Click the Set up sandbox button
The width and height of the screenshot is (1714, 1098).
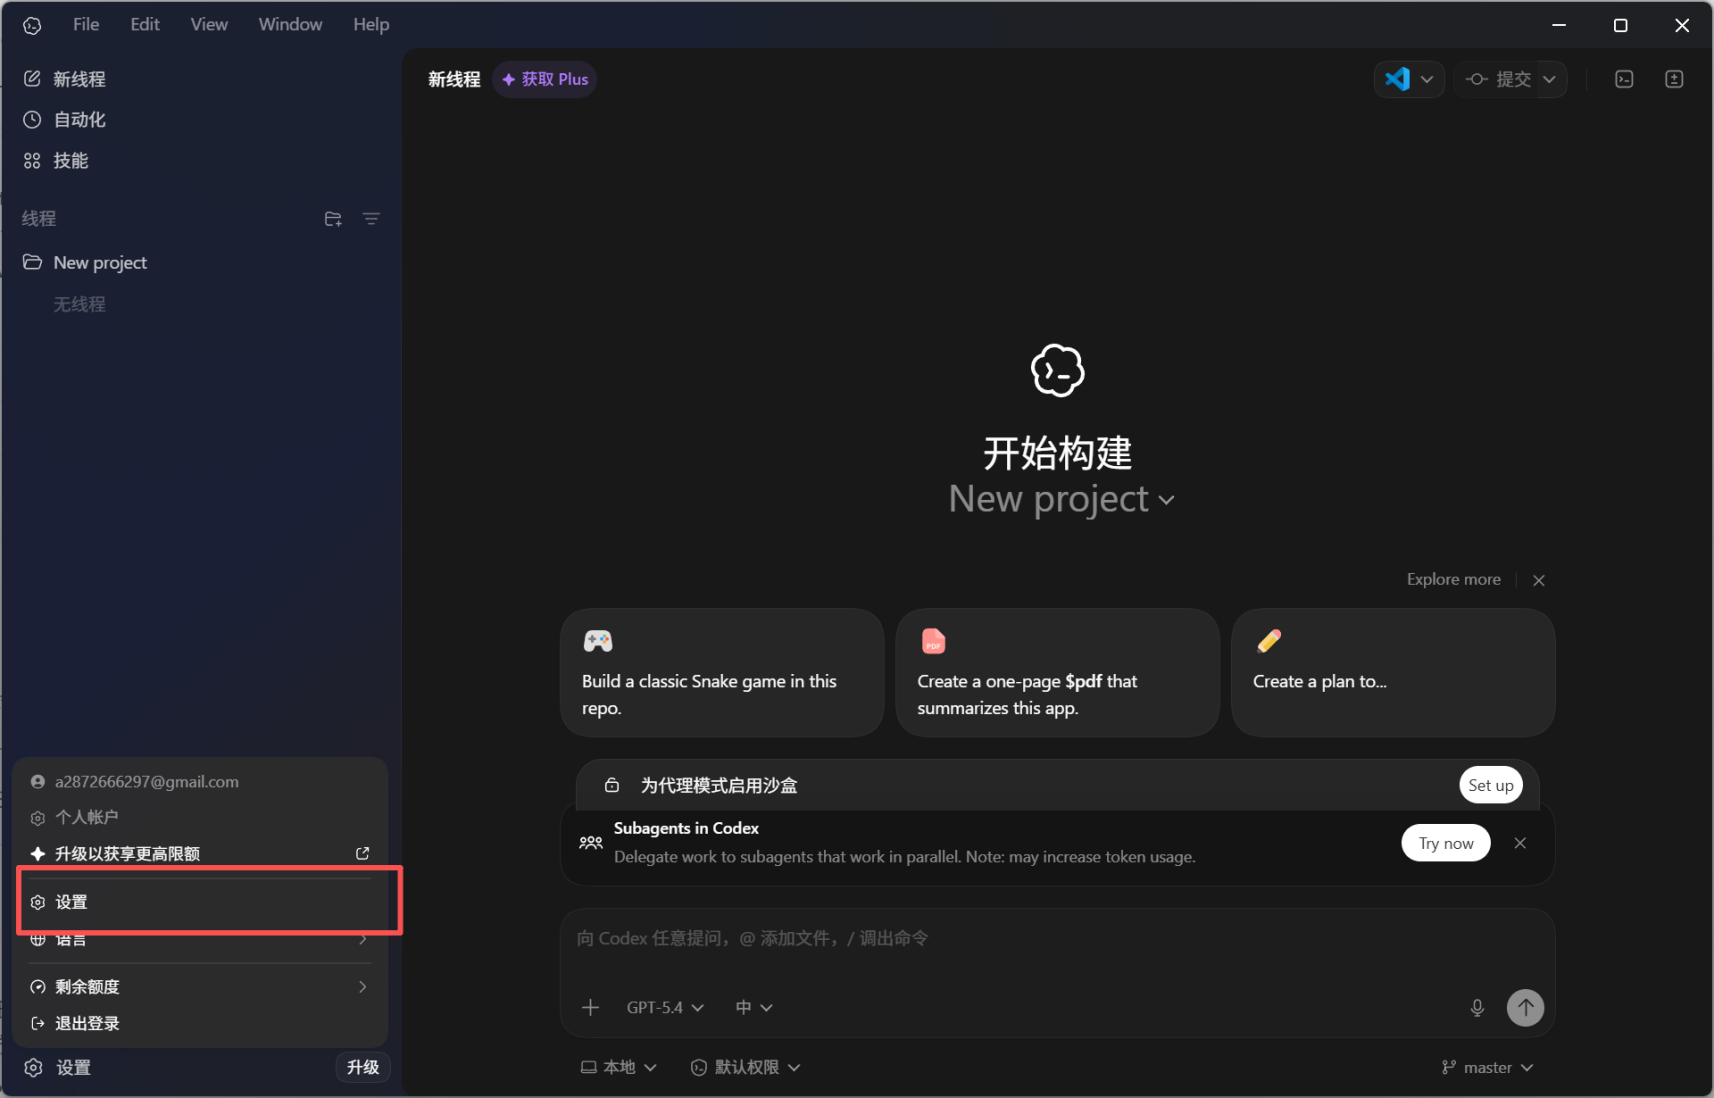[1490, 786]
